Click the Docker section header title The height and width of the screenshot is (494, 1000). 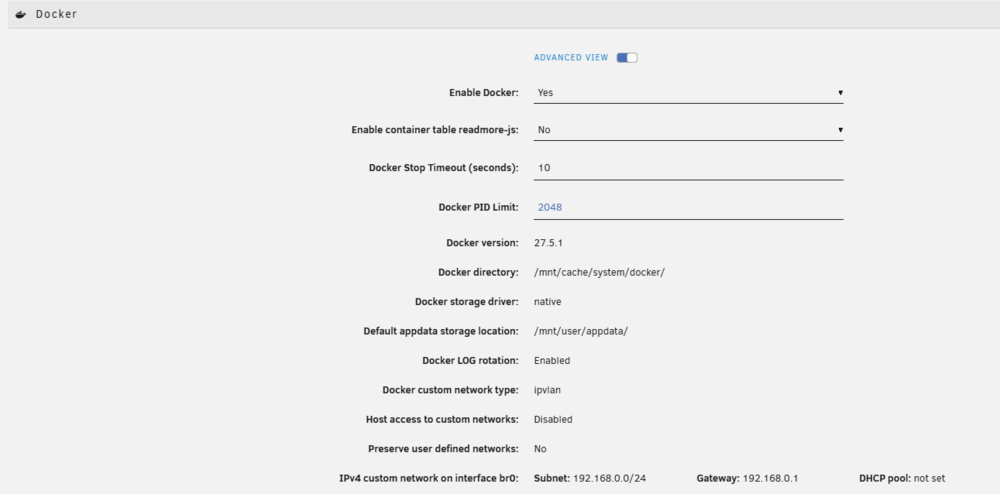pos(56,14)
